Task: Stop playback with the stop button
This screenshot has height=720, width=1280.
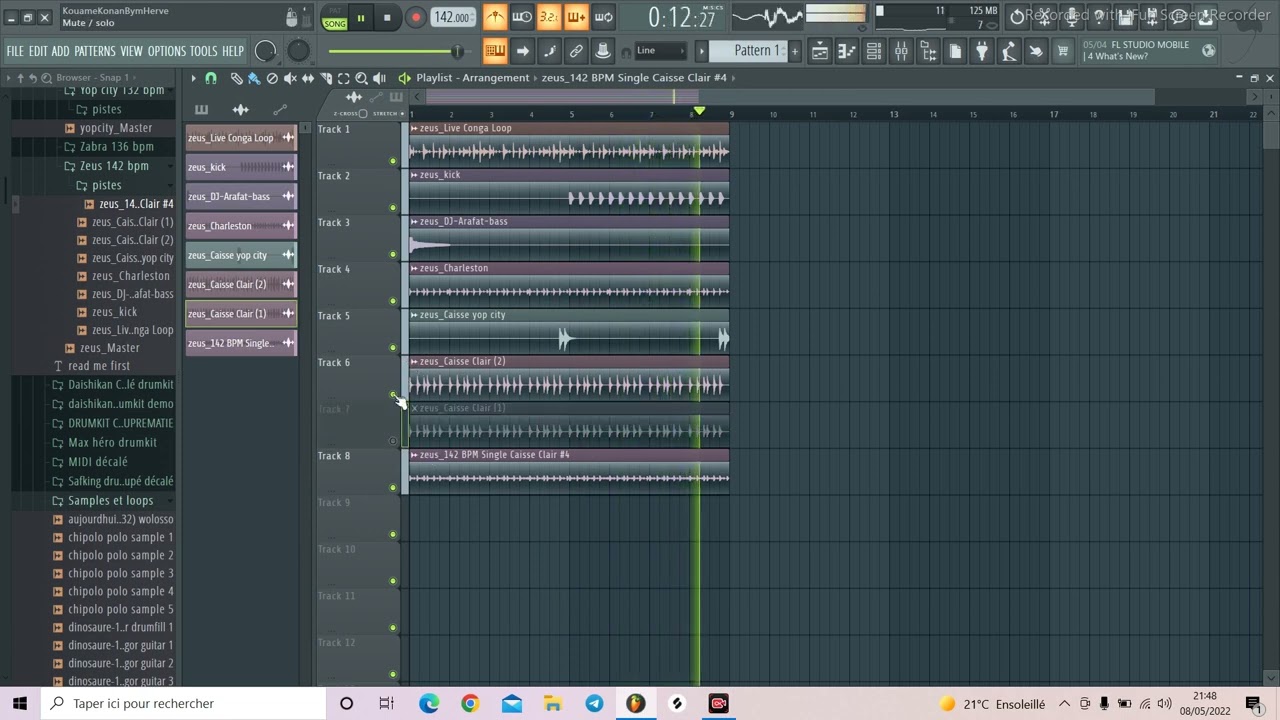Action: (x=387, y=17)
